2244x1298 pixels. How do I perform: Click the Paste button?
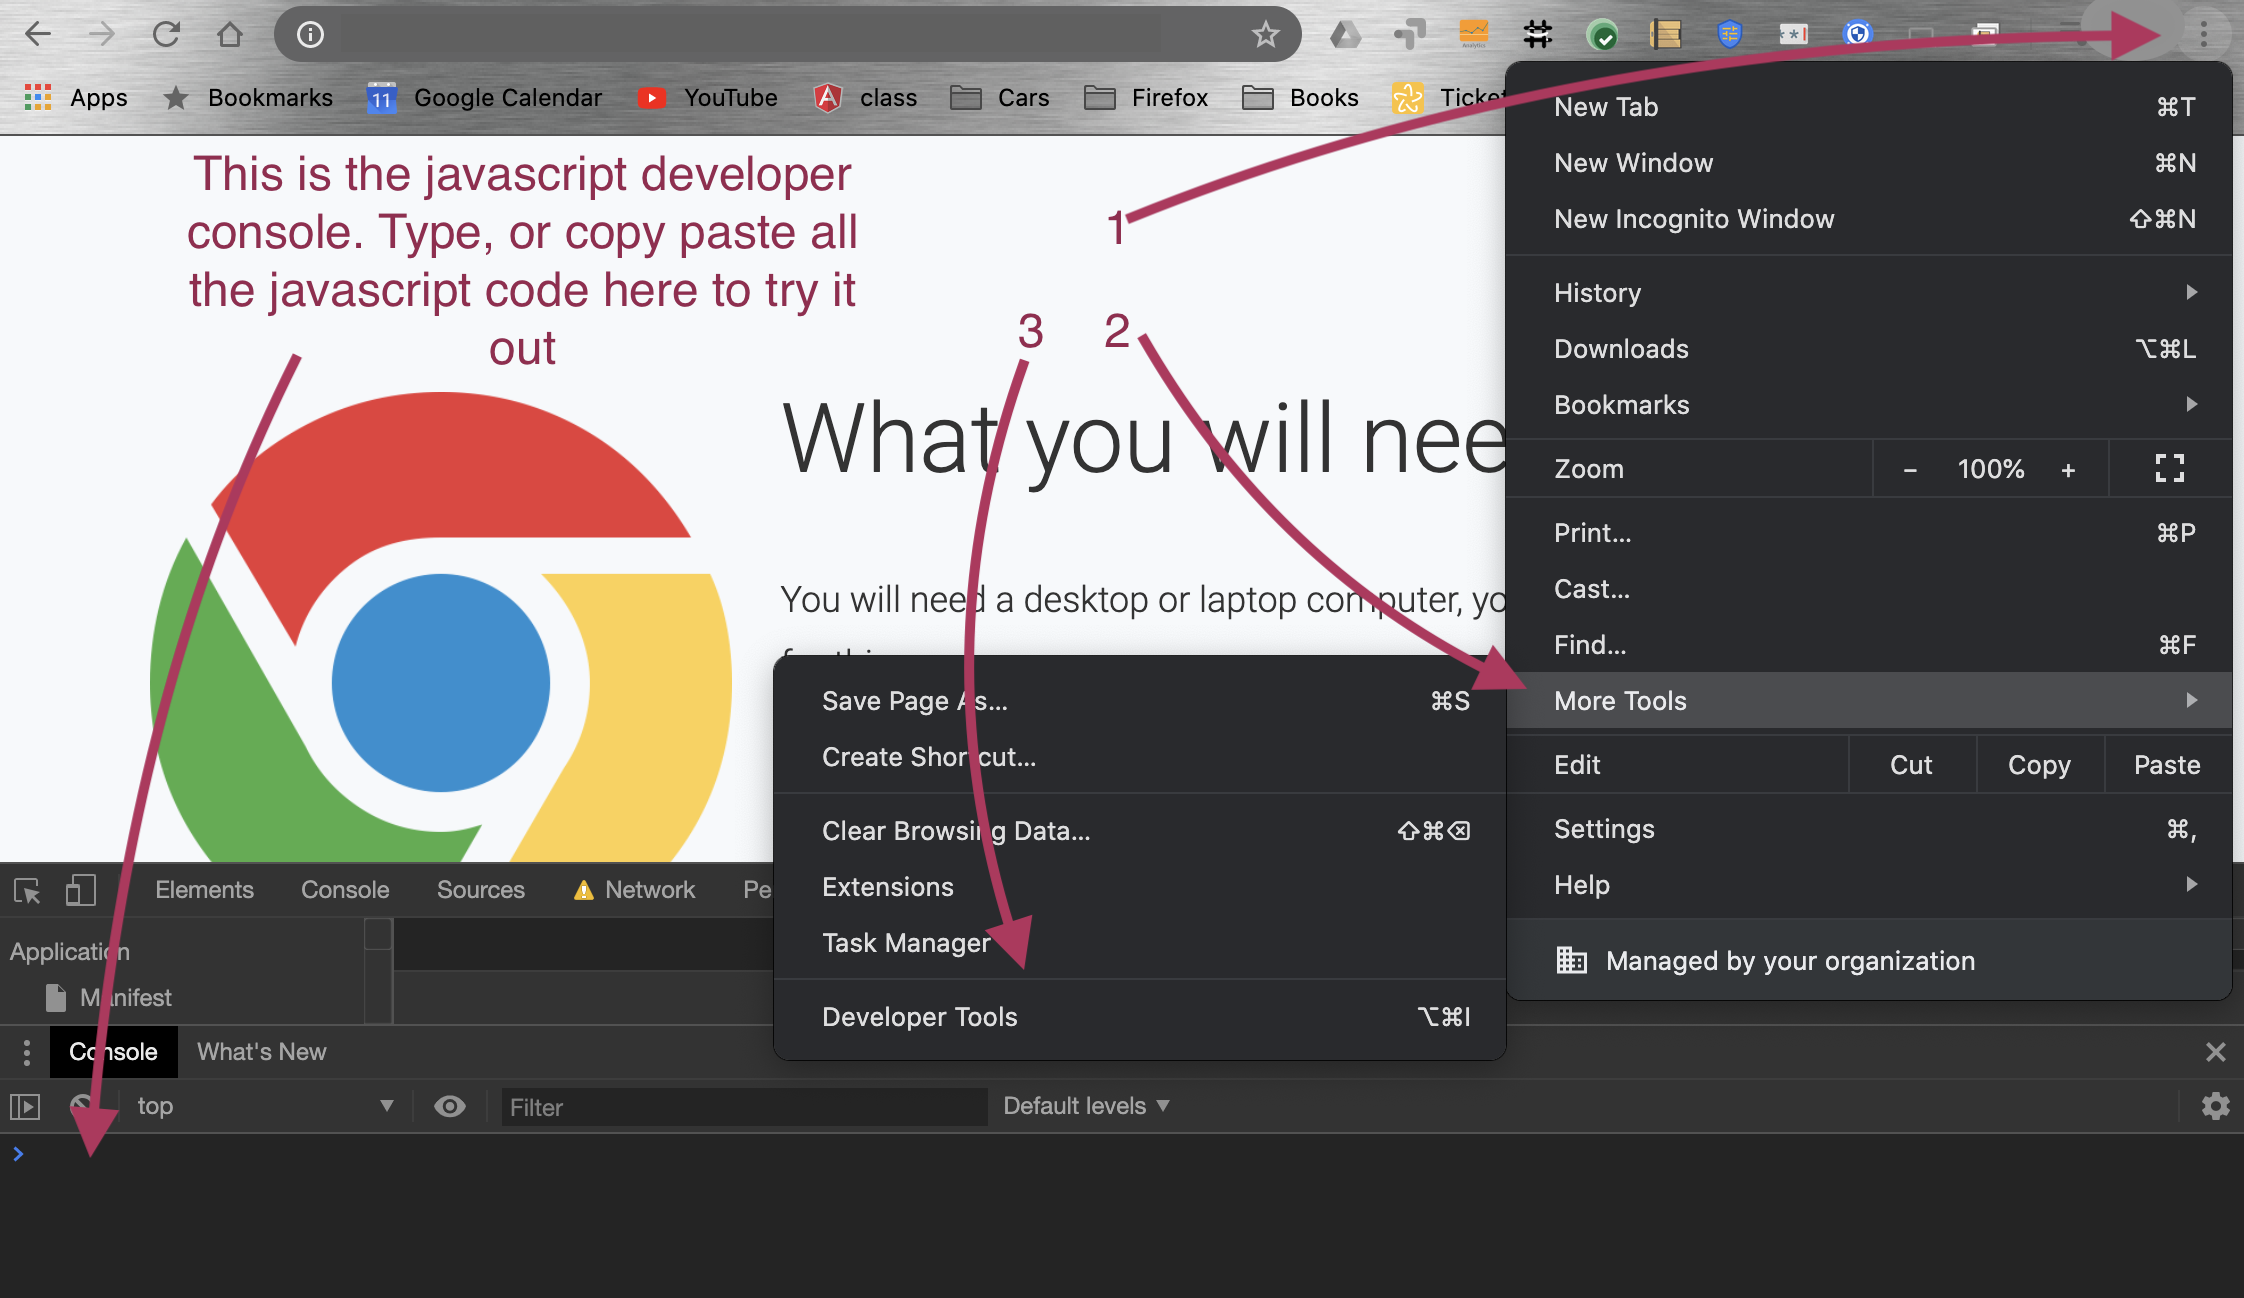click(x=2167, y=765)
